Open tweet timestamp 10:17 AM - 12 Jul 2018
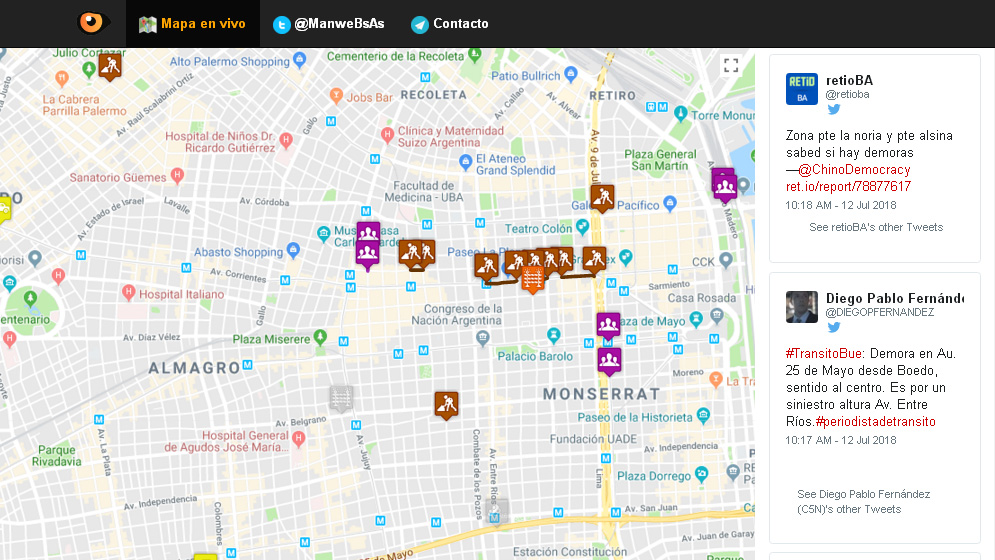The width and height of the screenshot is (995, 560). point(841,440)
